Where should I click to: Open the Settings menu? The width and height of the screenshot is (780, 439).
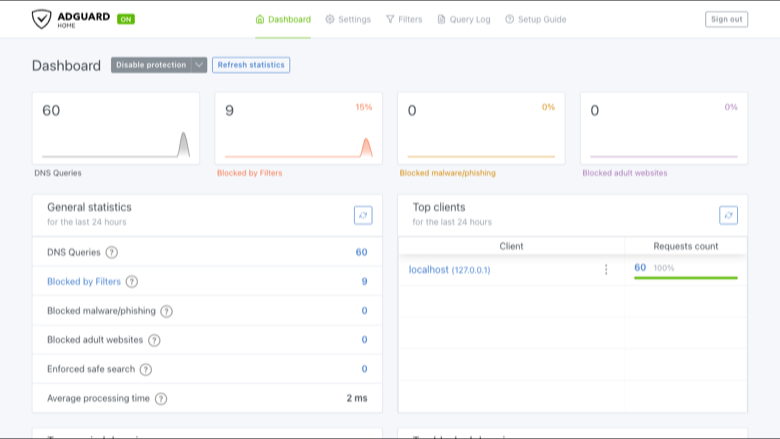pos(348,19)
